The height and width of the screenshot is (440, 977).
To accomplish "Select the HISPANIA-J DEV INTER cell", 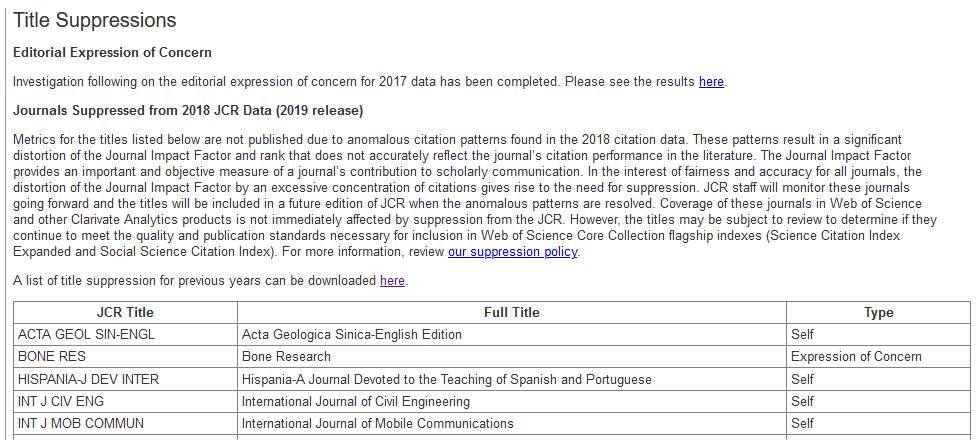I will coord(125,380).
